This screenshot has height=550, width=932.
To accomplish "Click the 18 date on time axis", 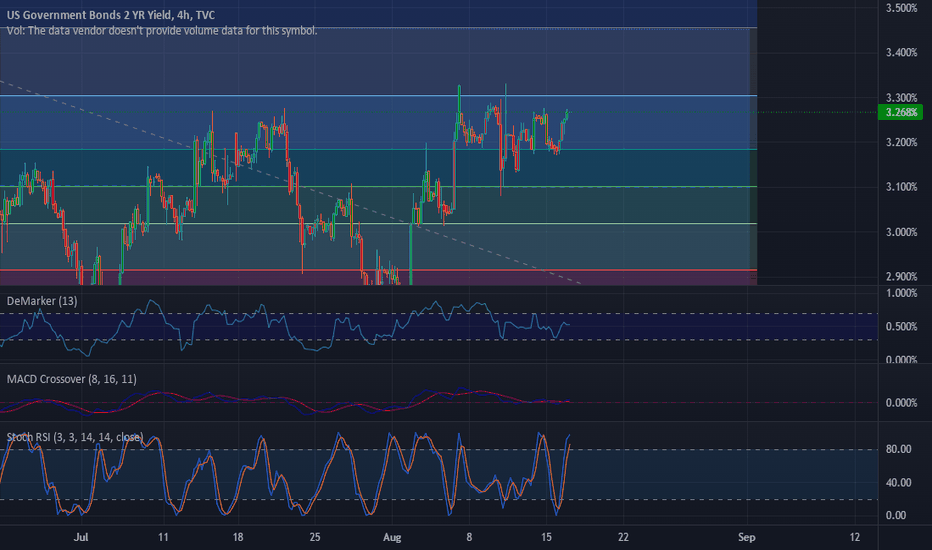I will pyautogui.click(x=238, y=537).
